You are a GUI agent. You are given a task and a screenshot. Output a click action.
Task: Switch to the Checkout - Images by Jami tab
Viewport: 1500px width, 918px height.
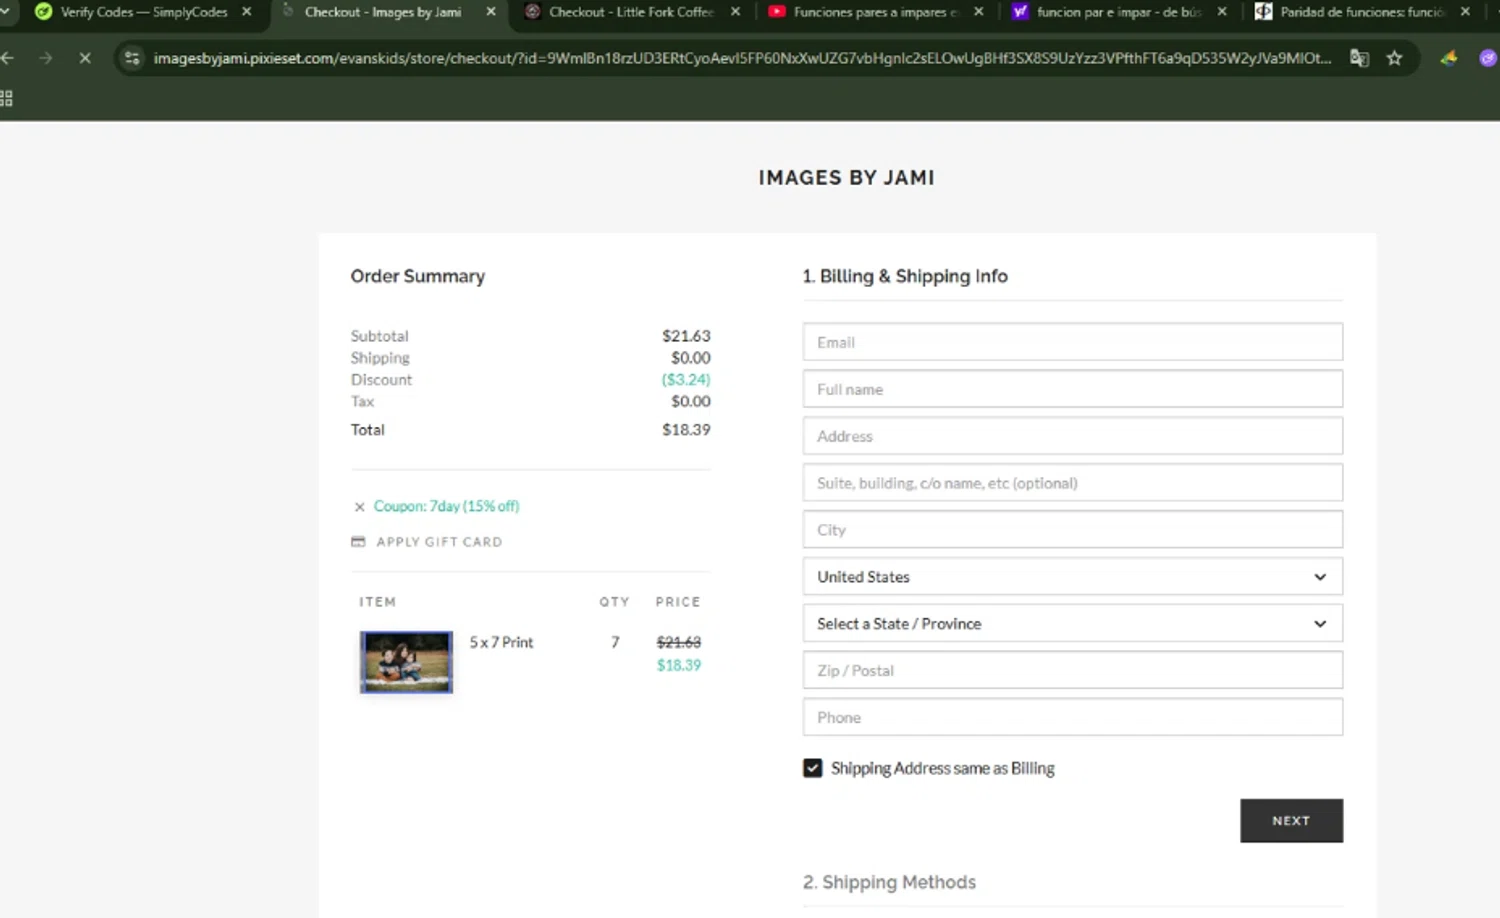point(383,12)
